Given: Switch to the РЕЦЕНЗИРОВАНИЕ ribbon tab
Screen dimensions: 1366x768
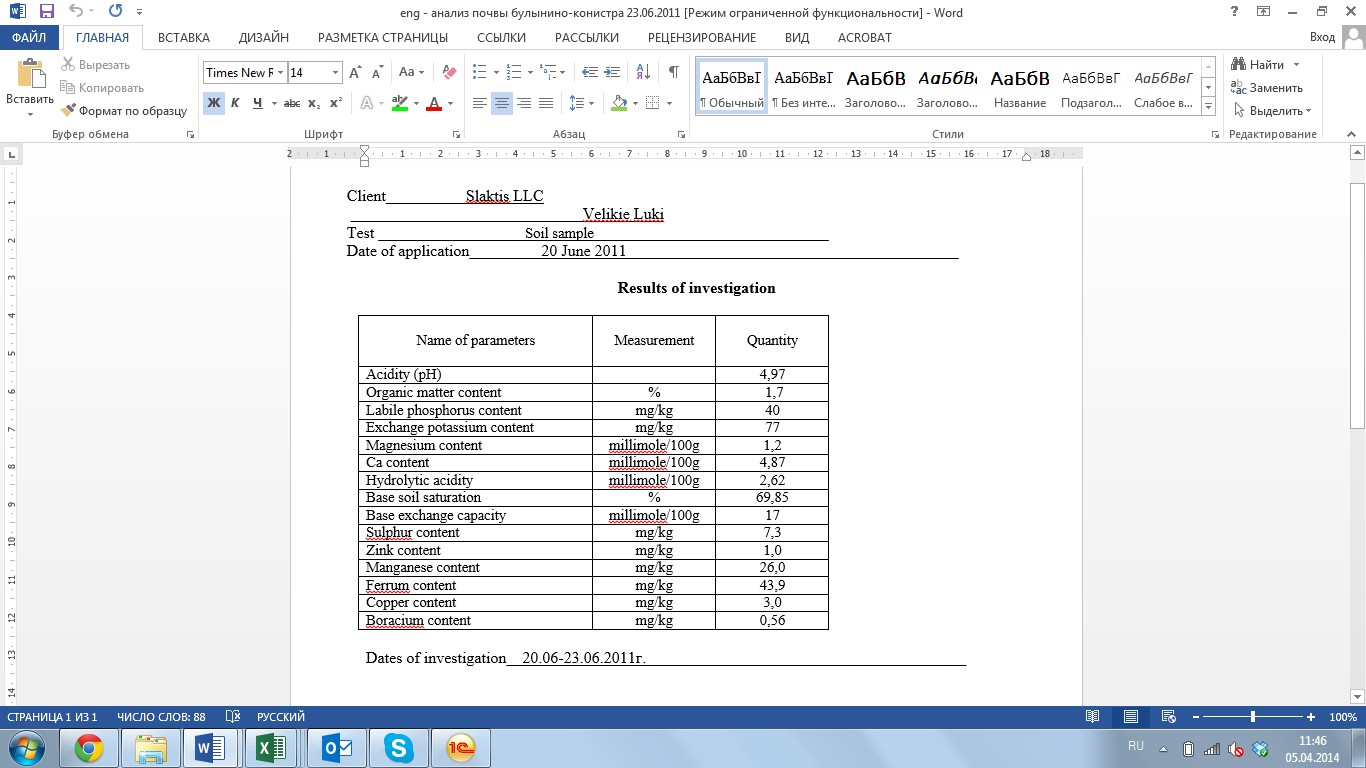Looking at the screenshot, I should click(702, 38).
